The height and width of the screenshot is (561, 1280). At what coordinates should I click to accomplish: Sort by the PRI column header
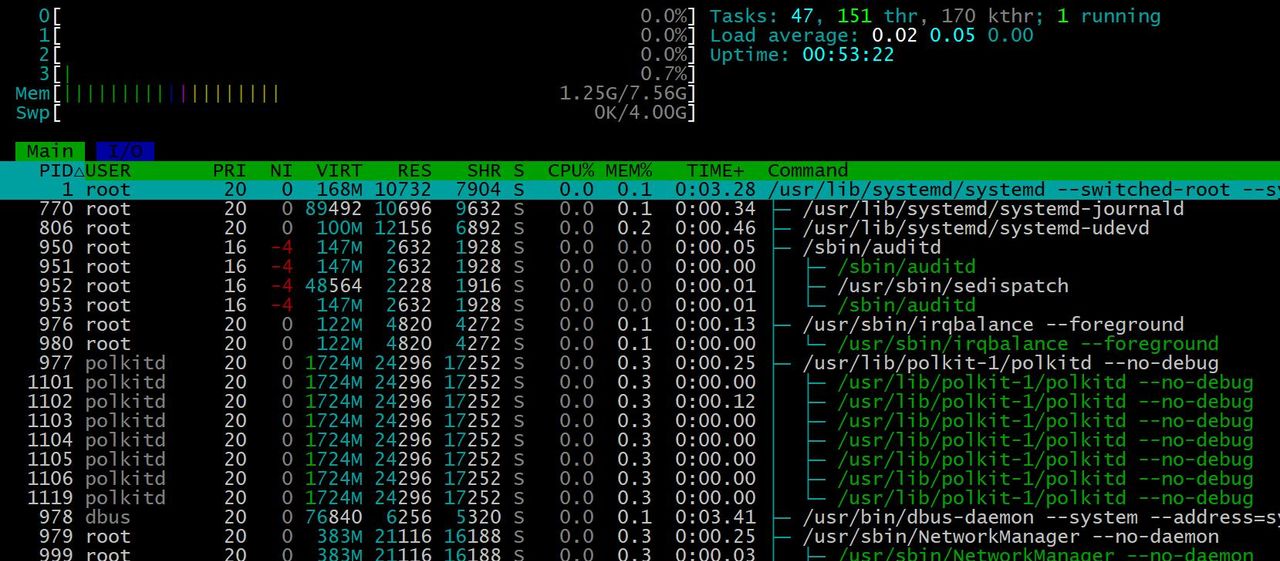pos(229,170)
